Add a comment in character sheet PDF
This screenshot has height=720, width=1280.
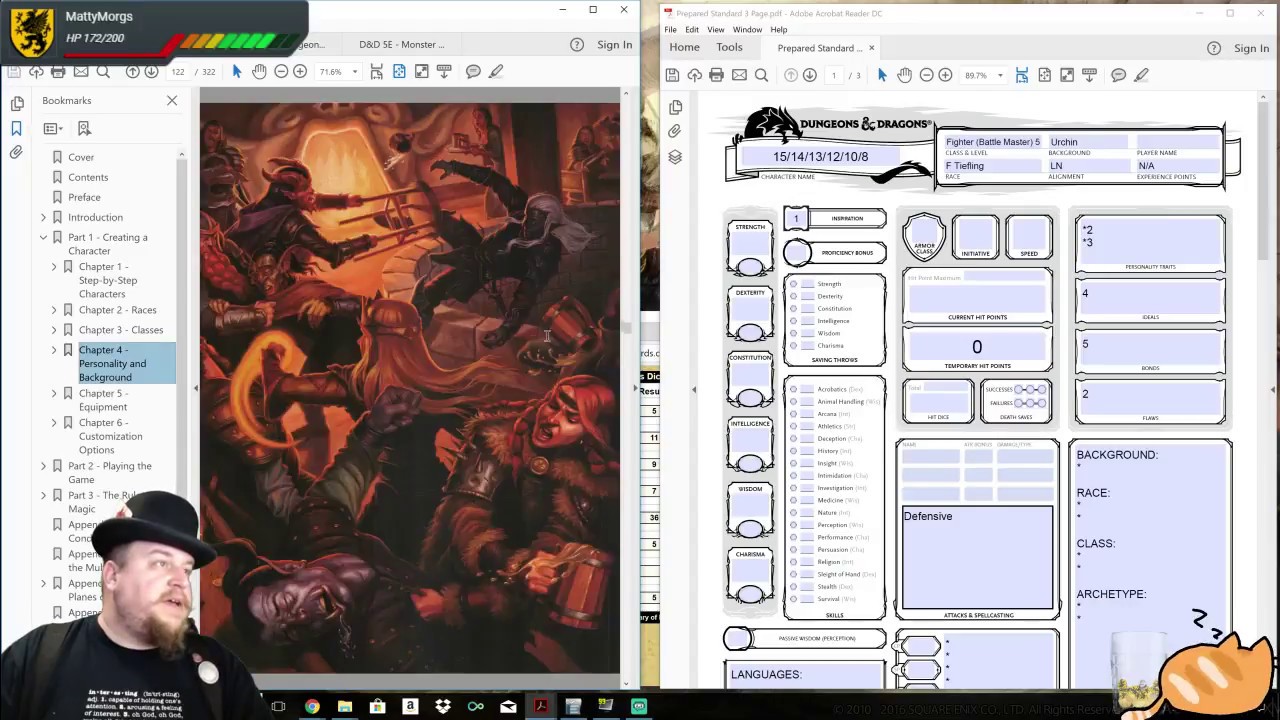pyautogui.click(x=1118, y=75)
